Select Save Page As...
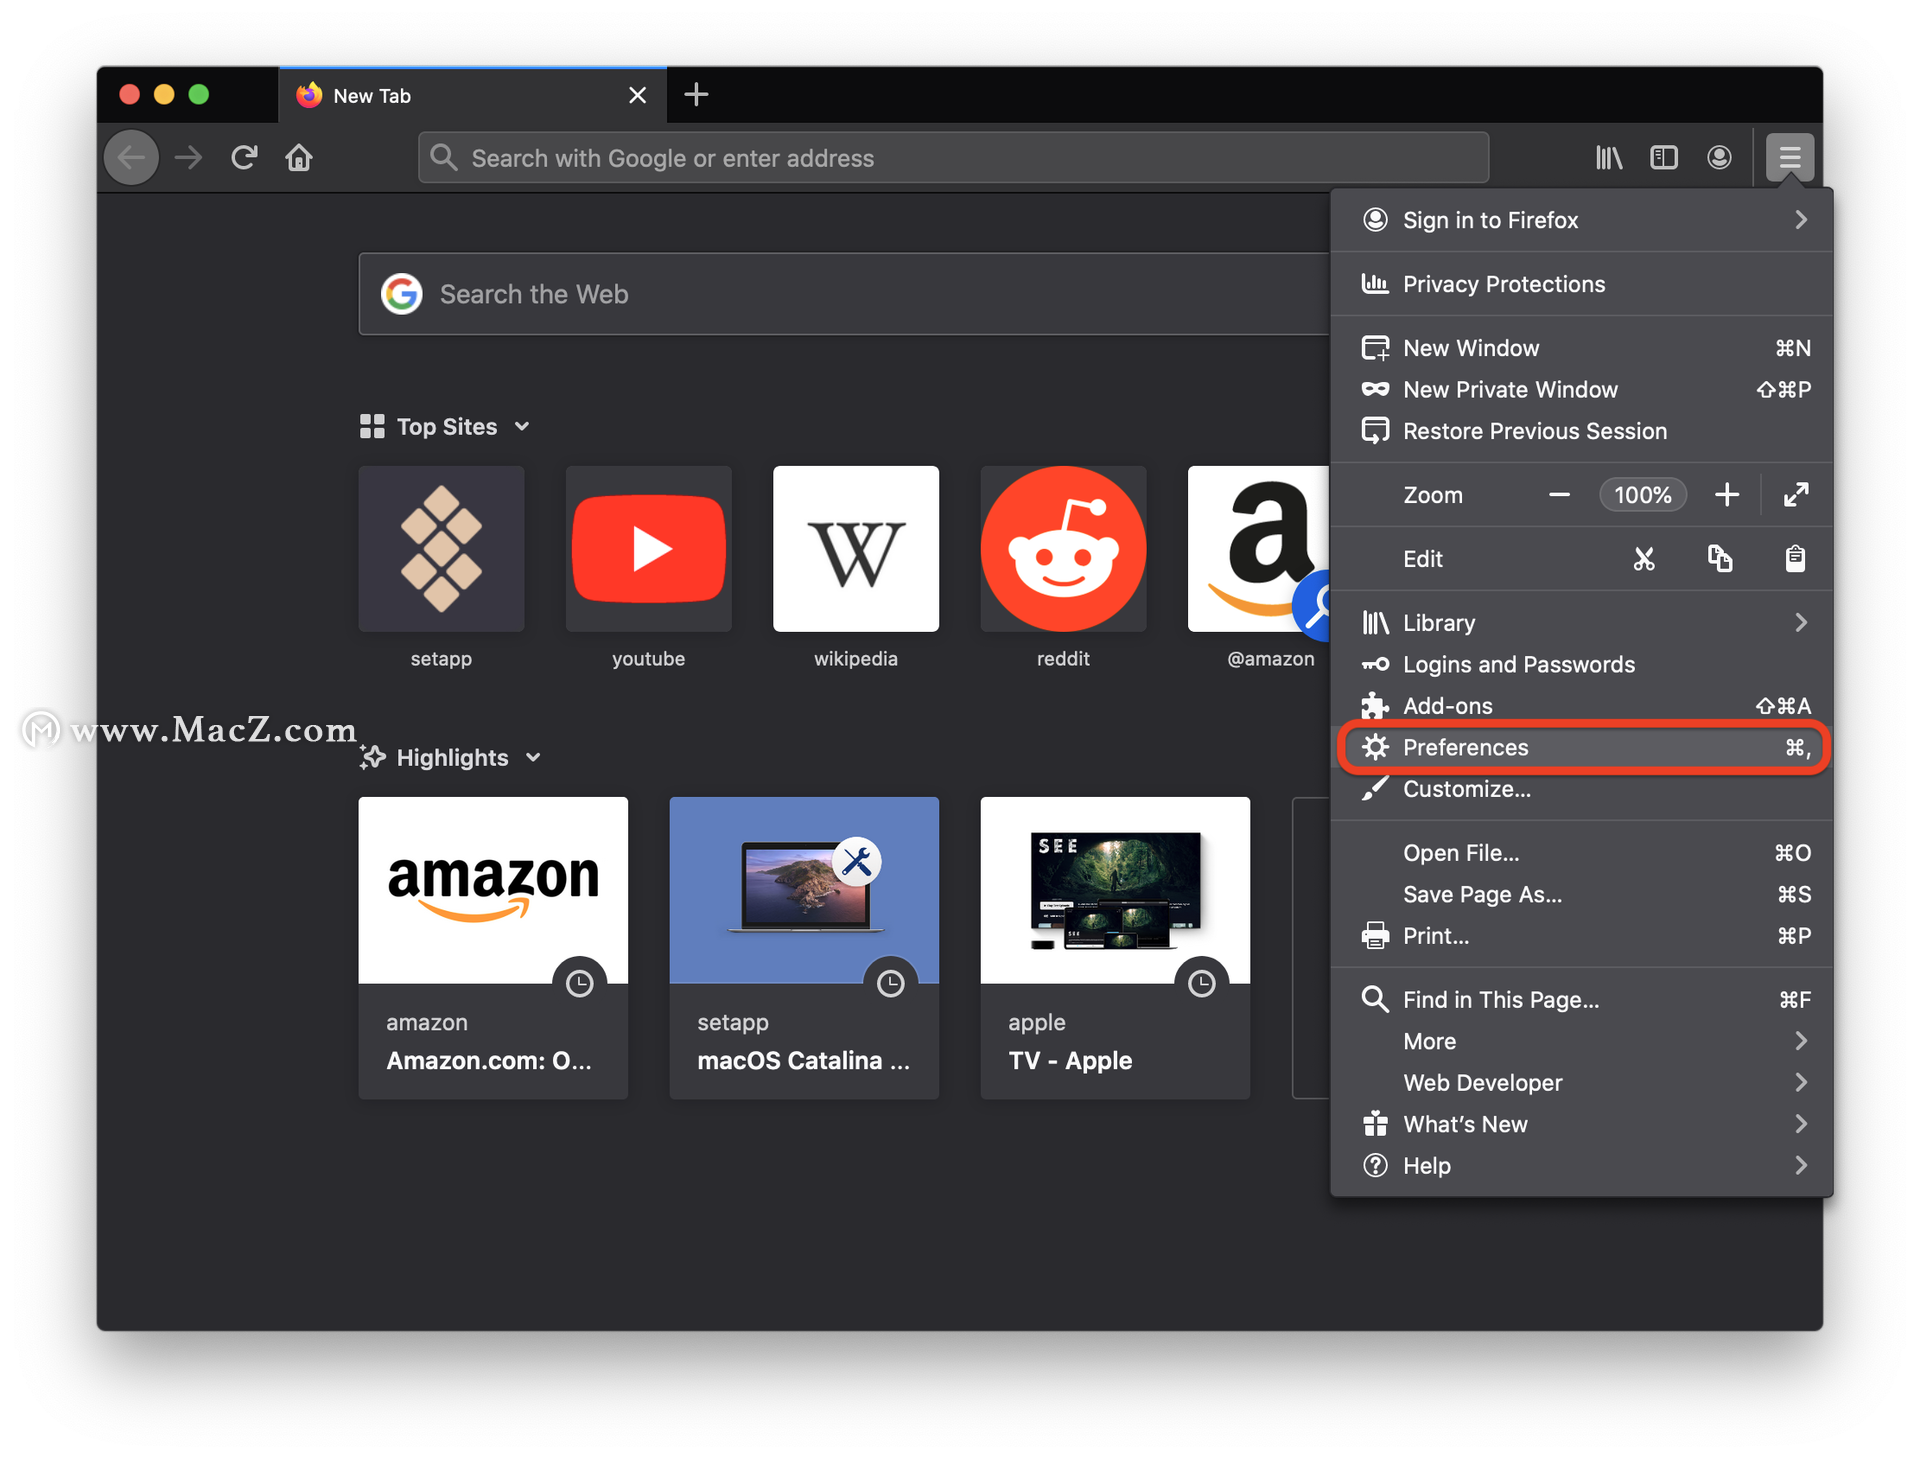The width and height of the screenshot is (1920, 1459). pos(1582,894)
